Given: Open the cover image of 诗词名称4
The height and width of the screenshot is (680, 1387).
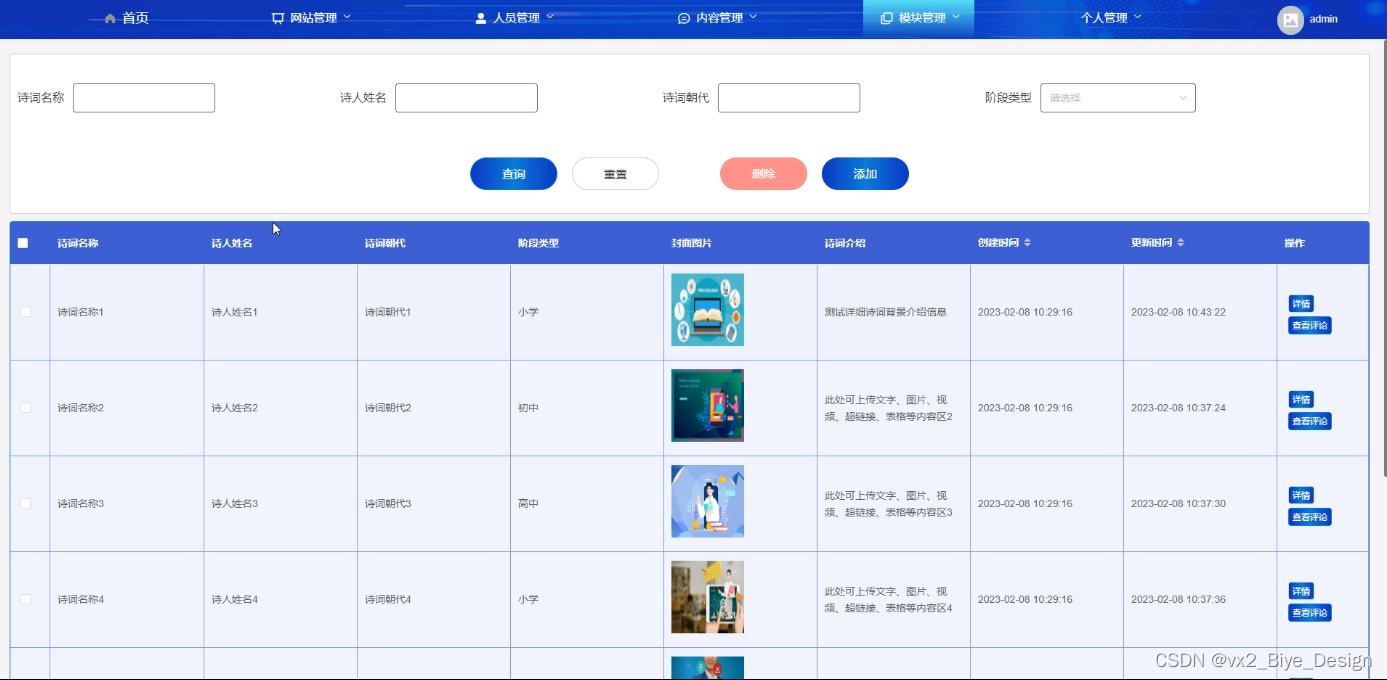Looking at the screenshot, I should (707, 597).
